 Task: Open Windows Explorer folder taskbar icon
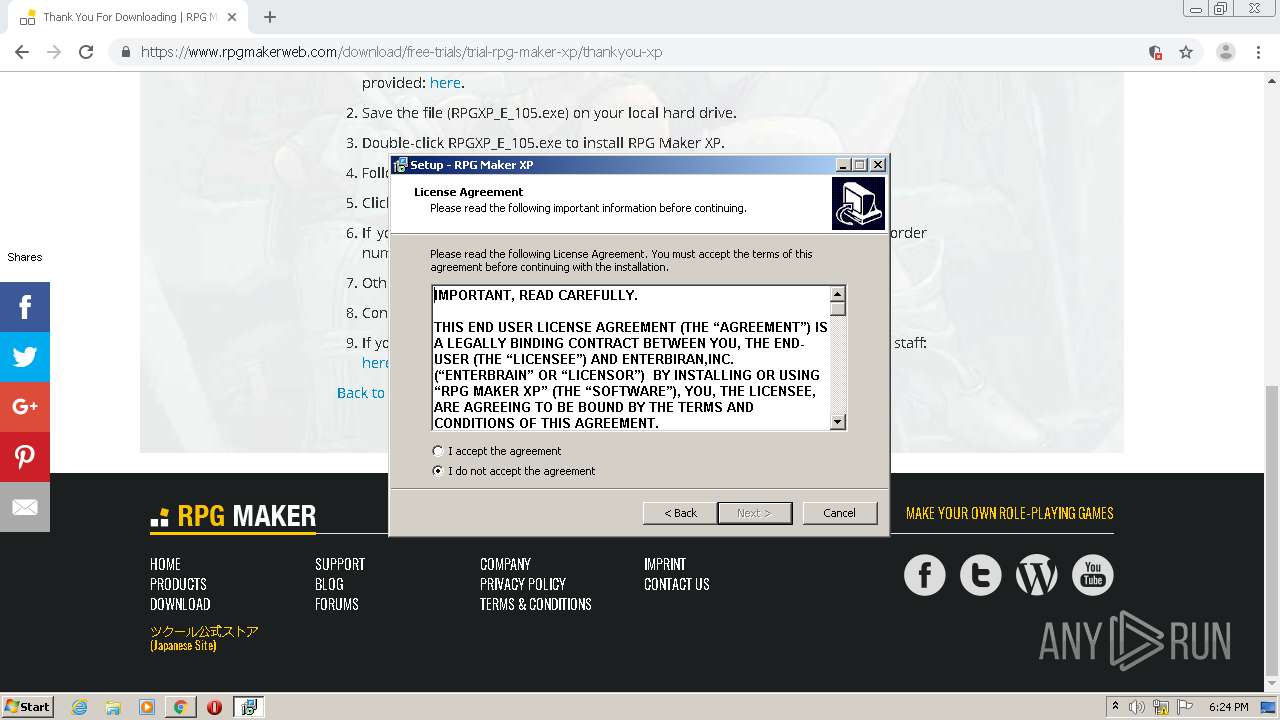point(113,707)
